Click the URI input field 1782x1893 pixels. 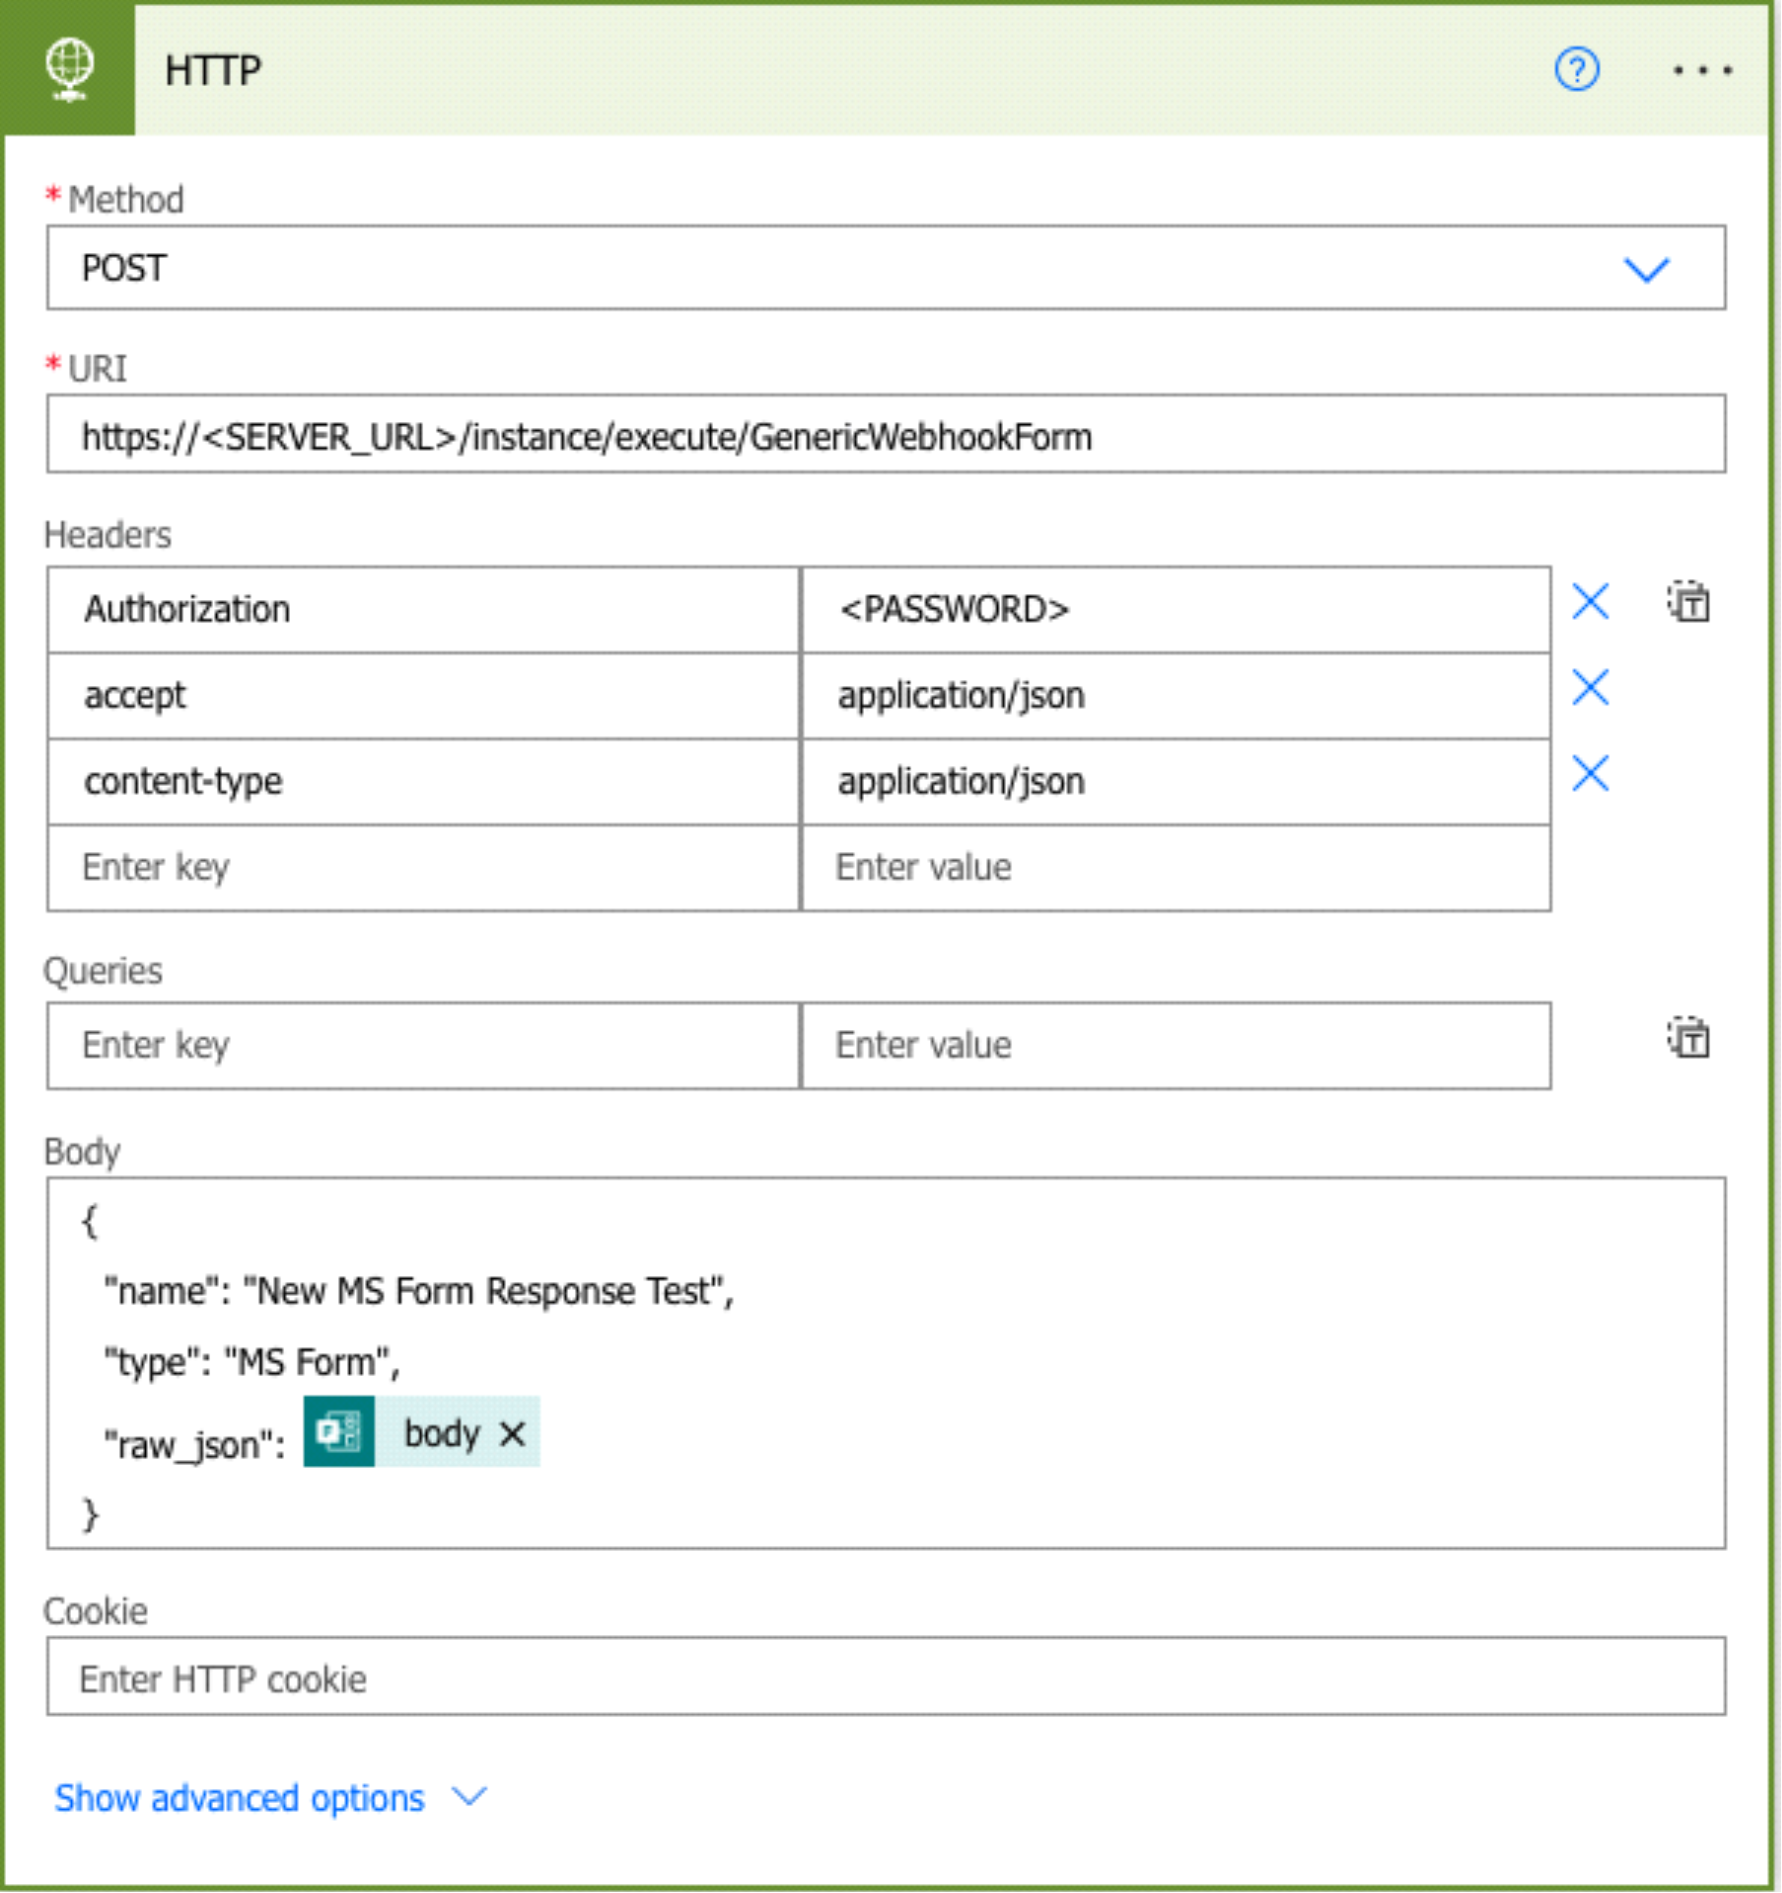[x=885, y=436]
